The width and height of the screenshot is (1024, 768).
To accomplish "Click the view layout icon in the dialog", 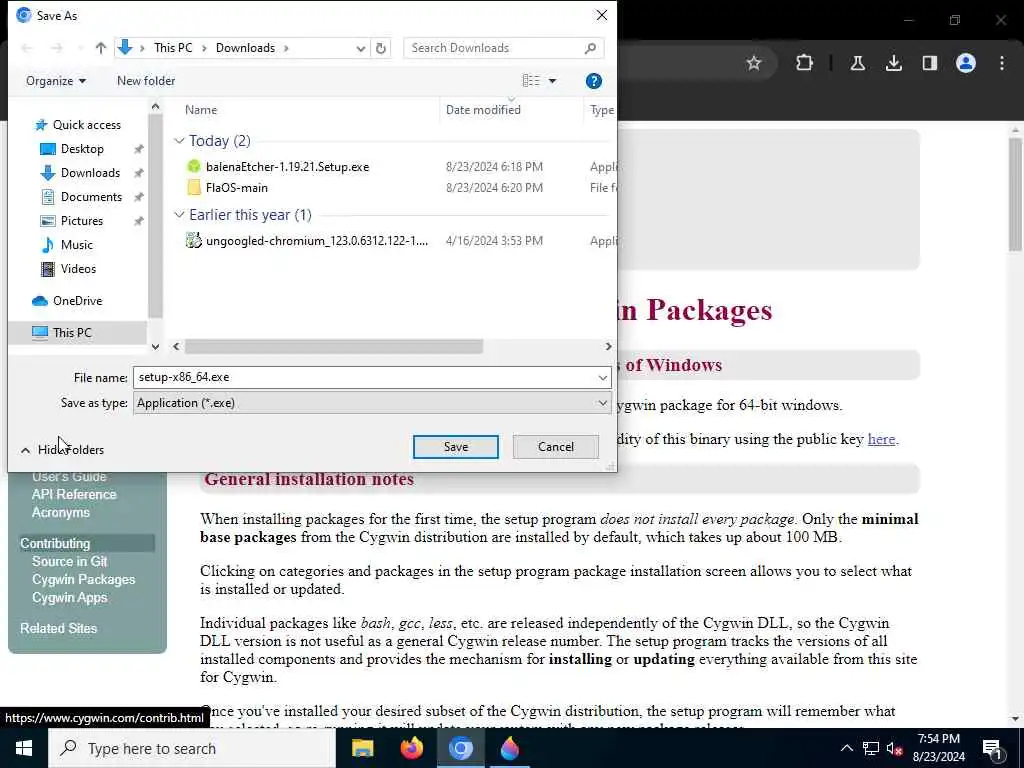I will (x=531, y=80).
